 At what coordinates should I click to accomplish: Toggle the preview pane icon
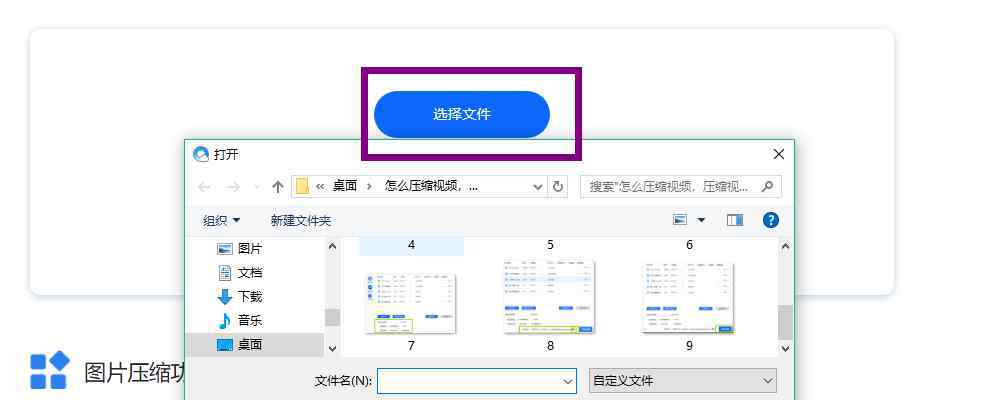735,220
